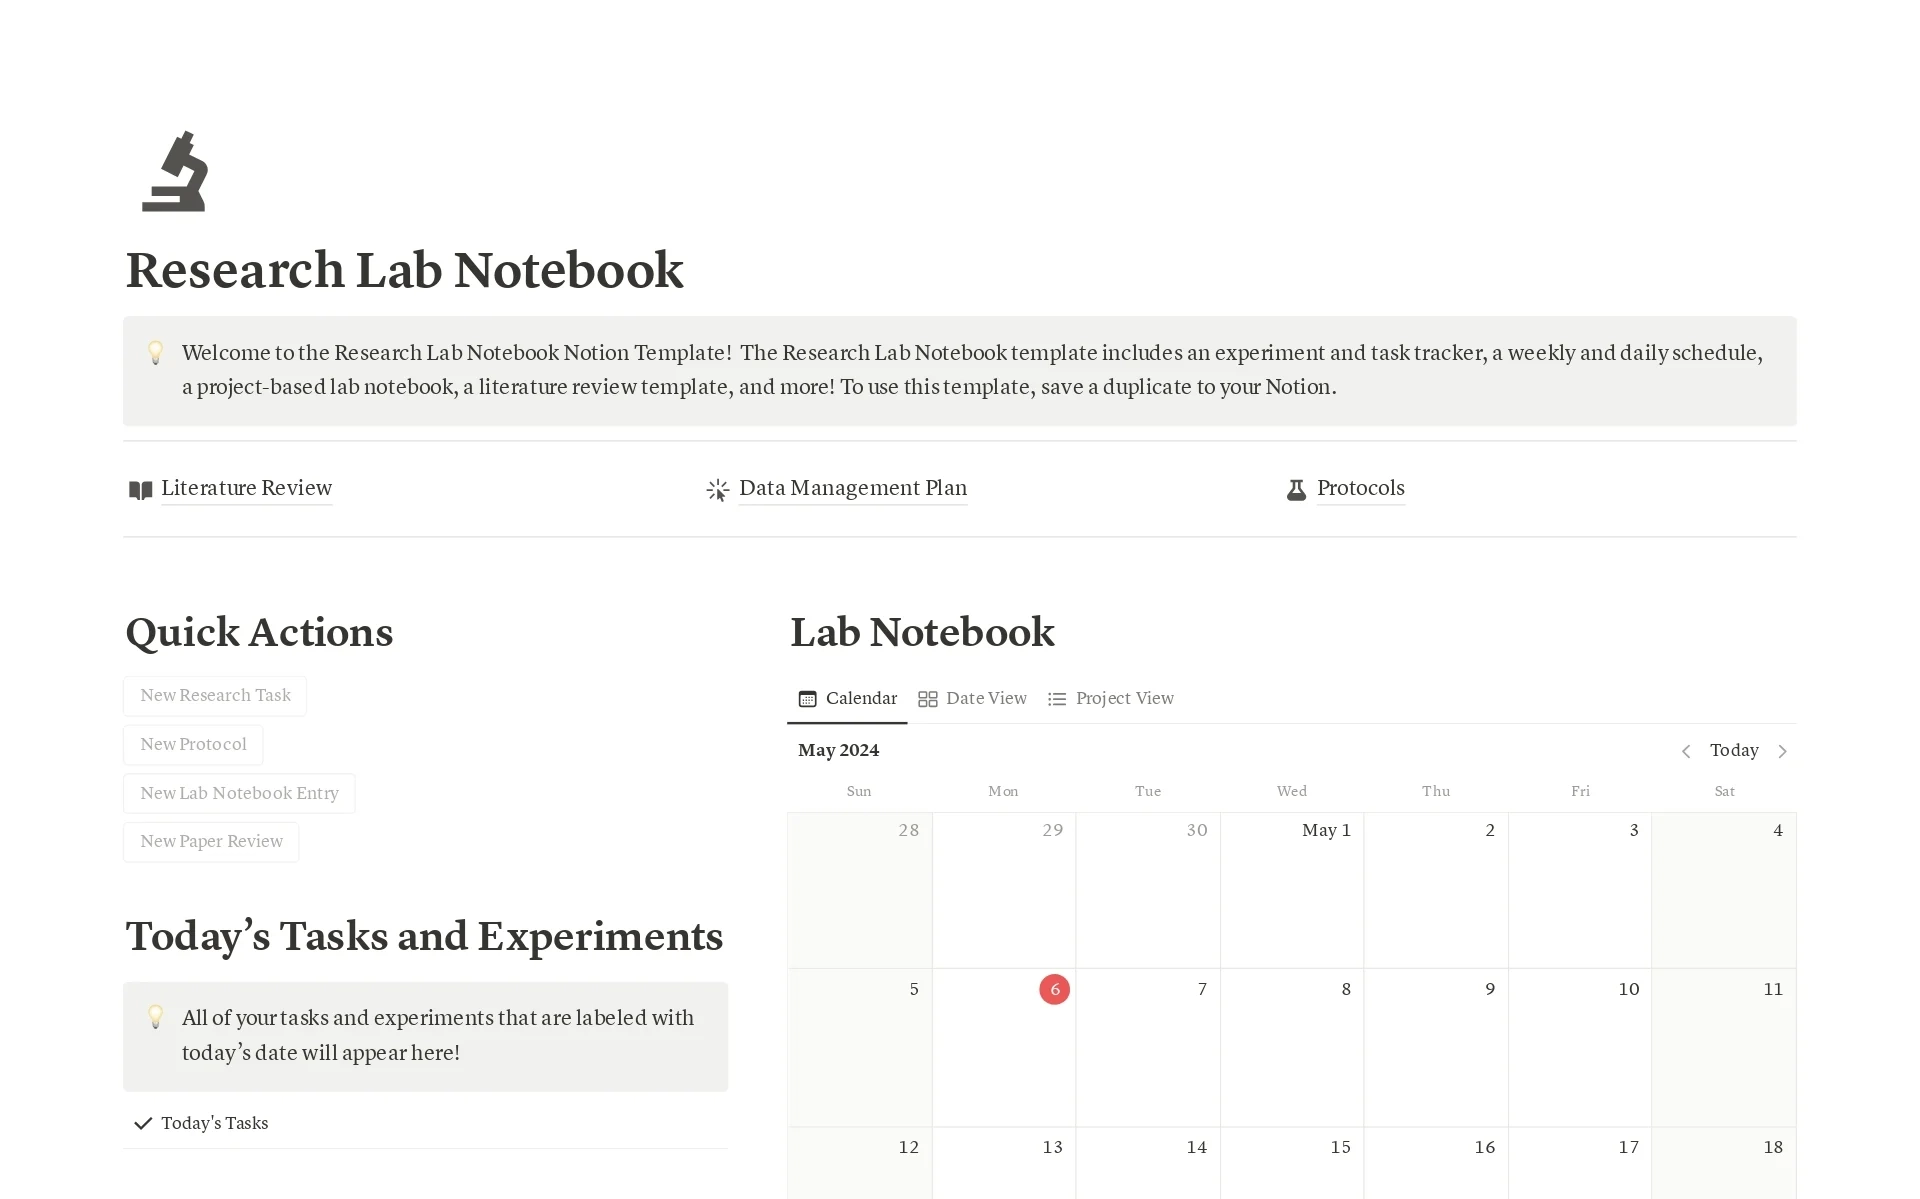Image resolution: width=1920 pixels, height=1199 pixels.
Task: Click the Project View icon in Lab Notebook
Action: (1057, 698)
